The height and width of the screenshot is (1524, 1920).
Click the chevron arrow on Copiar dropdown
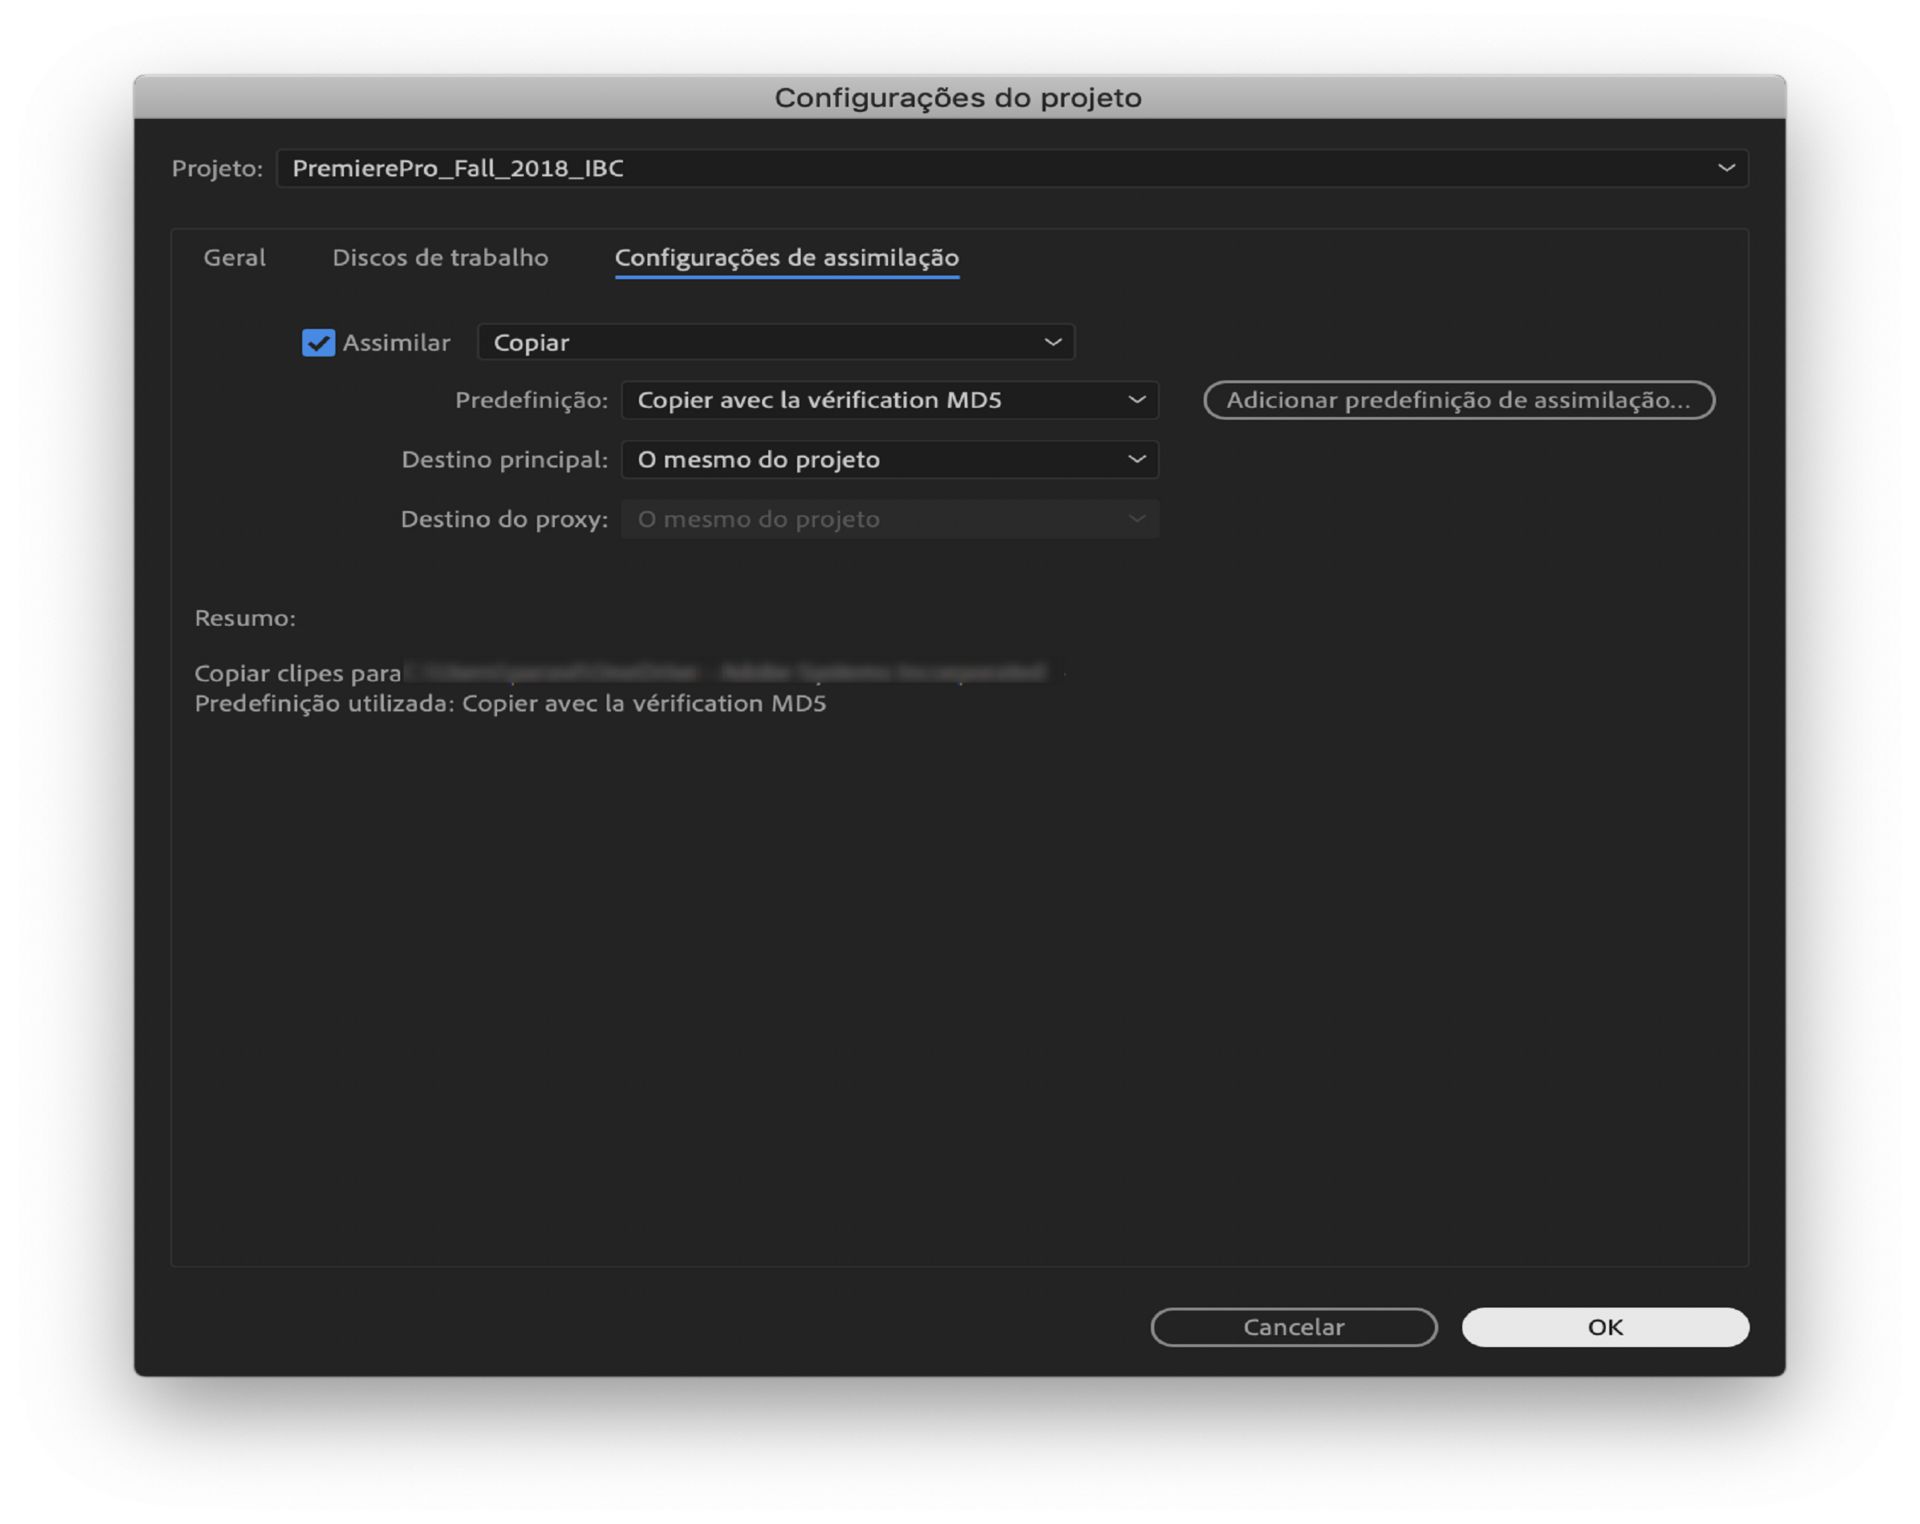click(1052, 342)
